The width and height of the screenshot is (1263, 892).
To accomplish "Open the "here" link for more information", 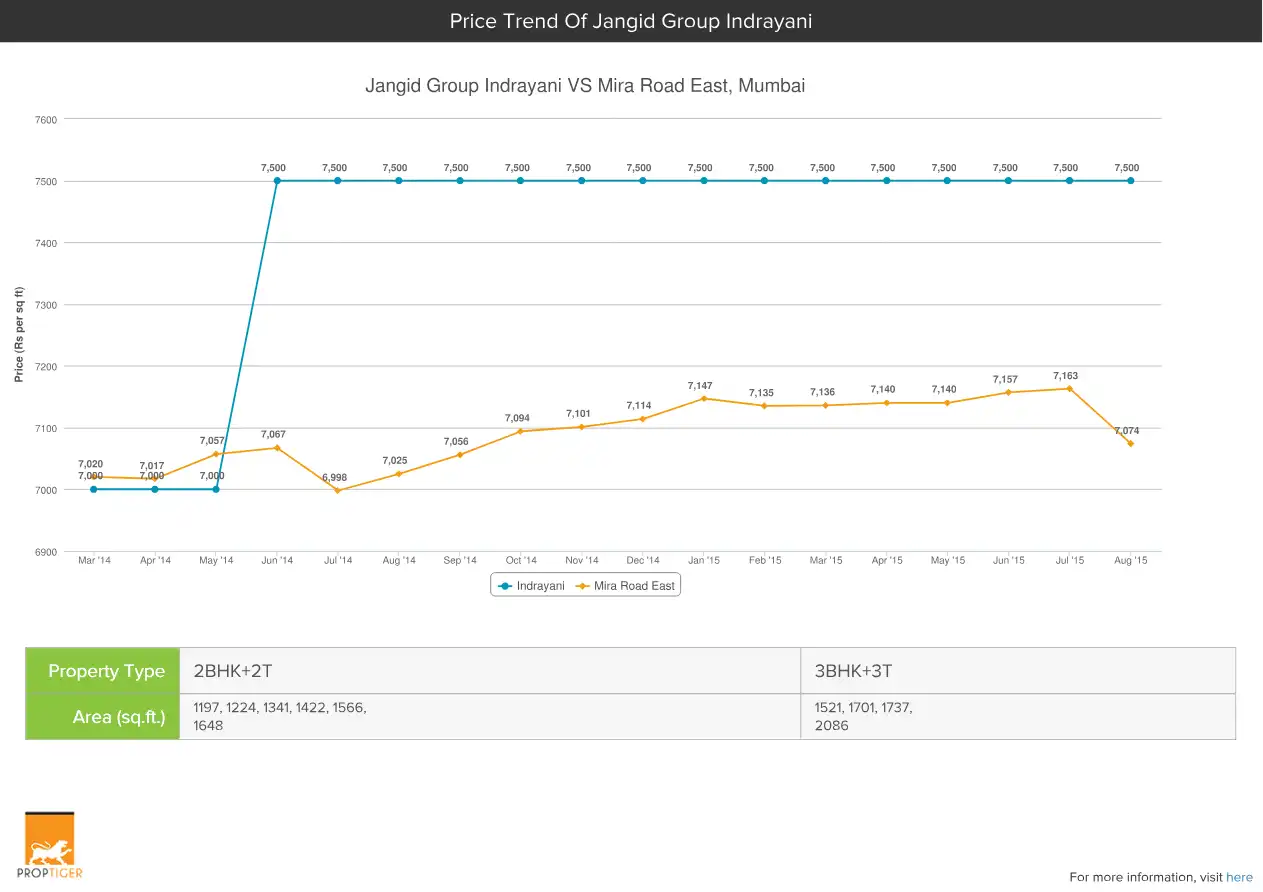I will (x=1239, y=877).
